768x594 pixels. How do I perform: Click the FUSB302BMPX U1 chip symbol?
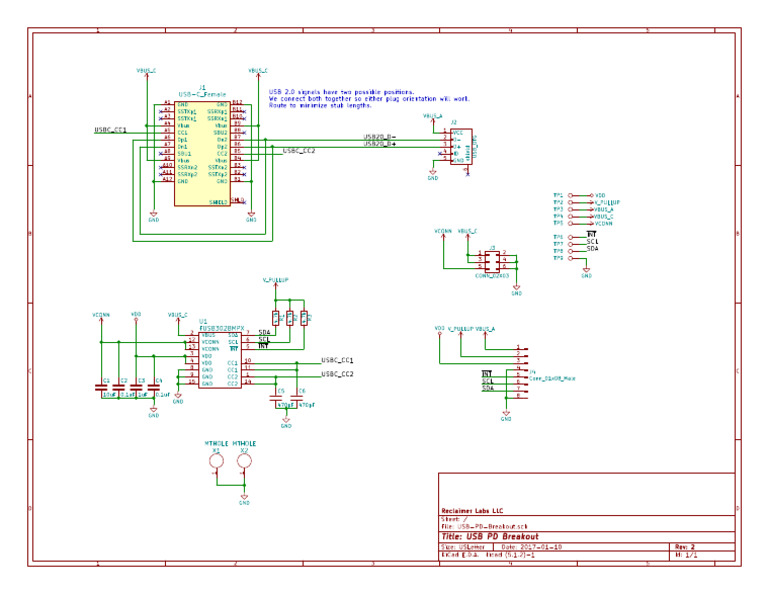click(220, 360)
